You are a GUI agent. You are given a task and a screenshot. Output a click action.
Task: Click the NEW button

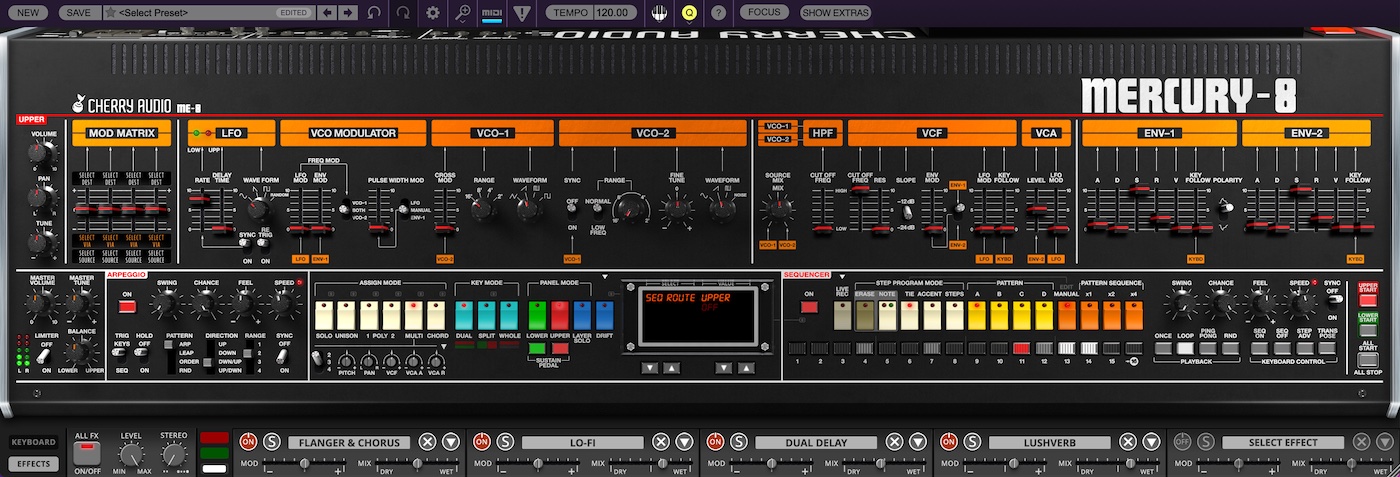click(x=28, y=13)
